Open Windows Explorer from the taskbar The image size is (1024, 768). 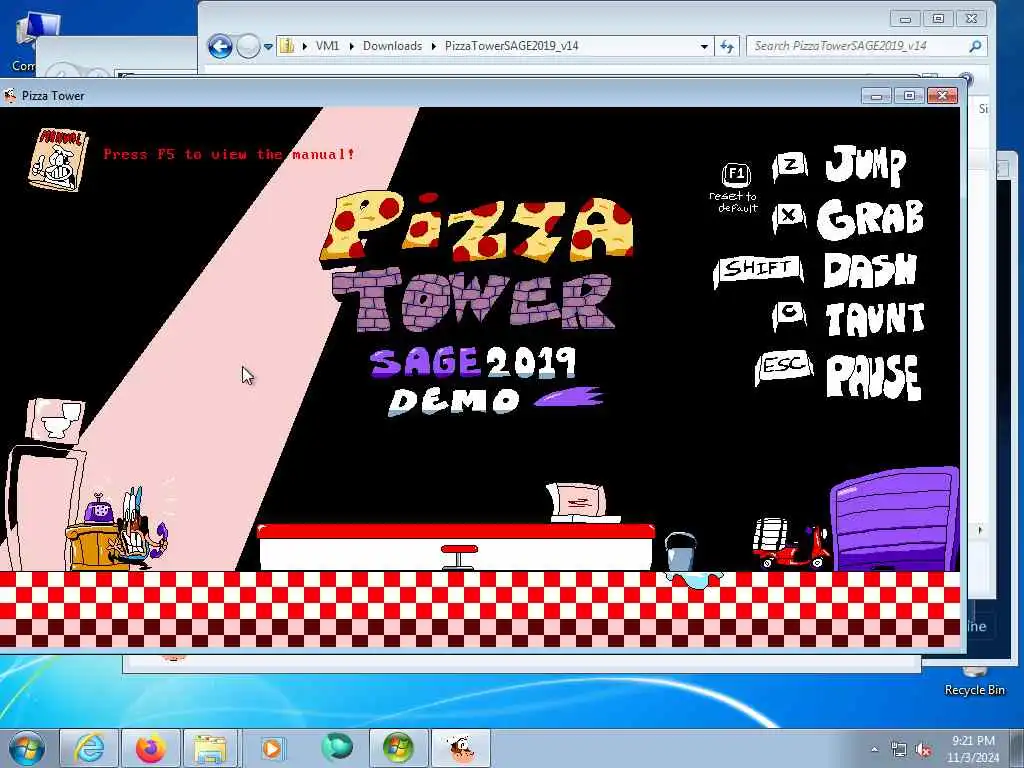pyautogui.click(x=210, y=748)
